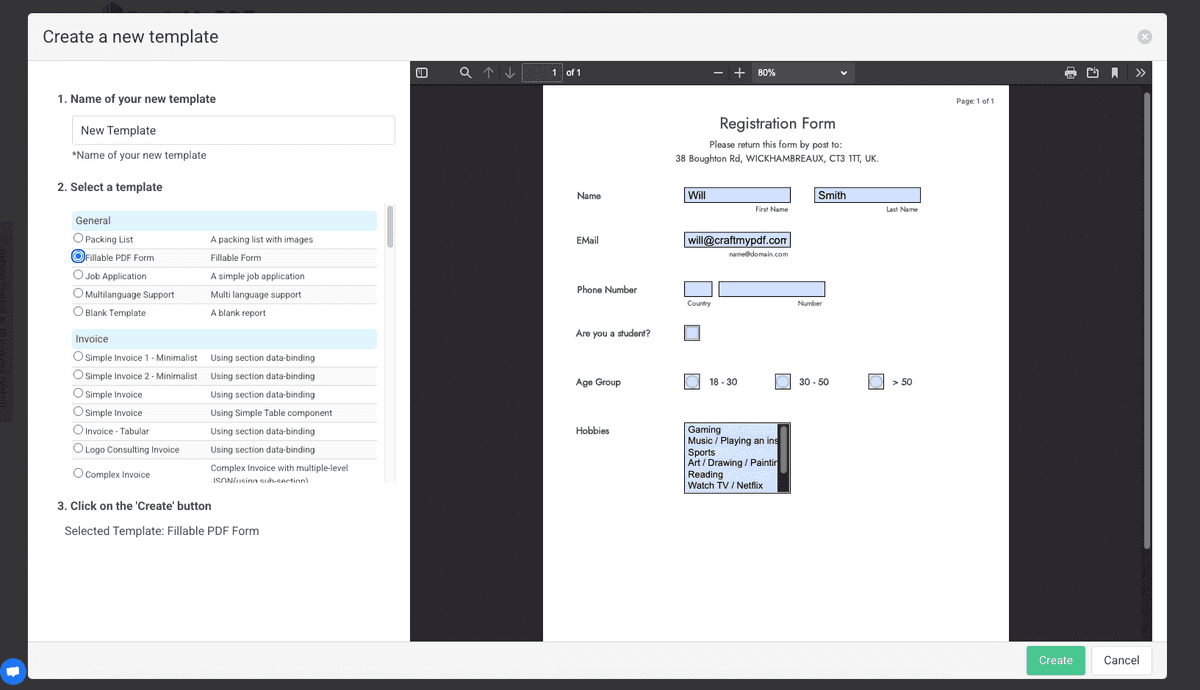Zoom in on the PDF preview
1200x690 pixels.
pyautogui.click(x=740, y=72)
